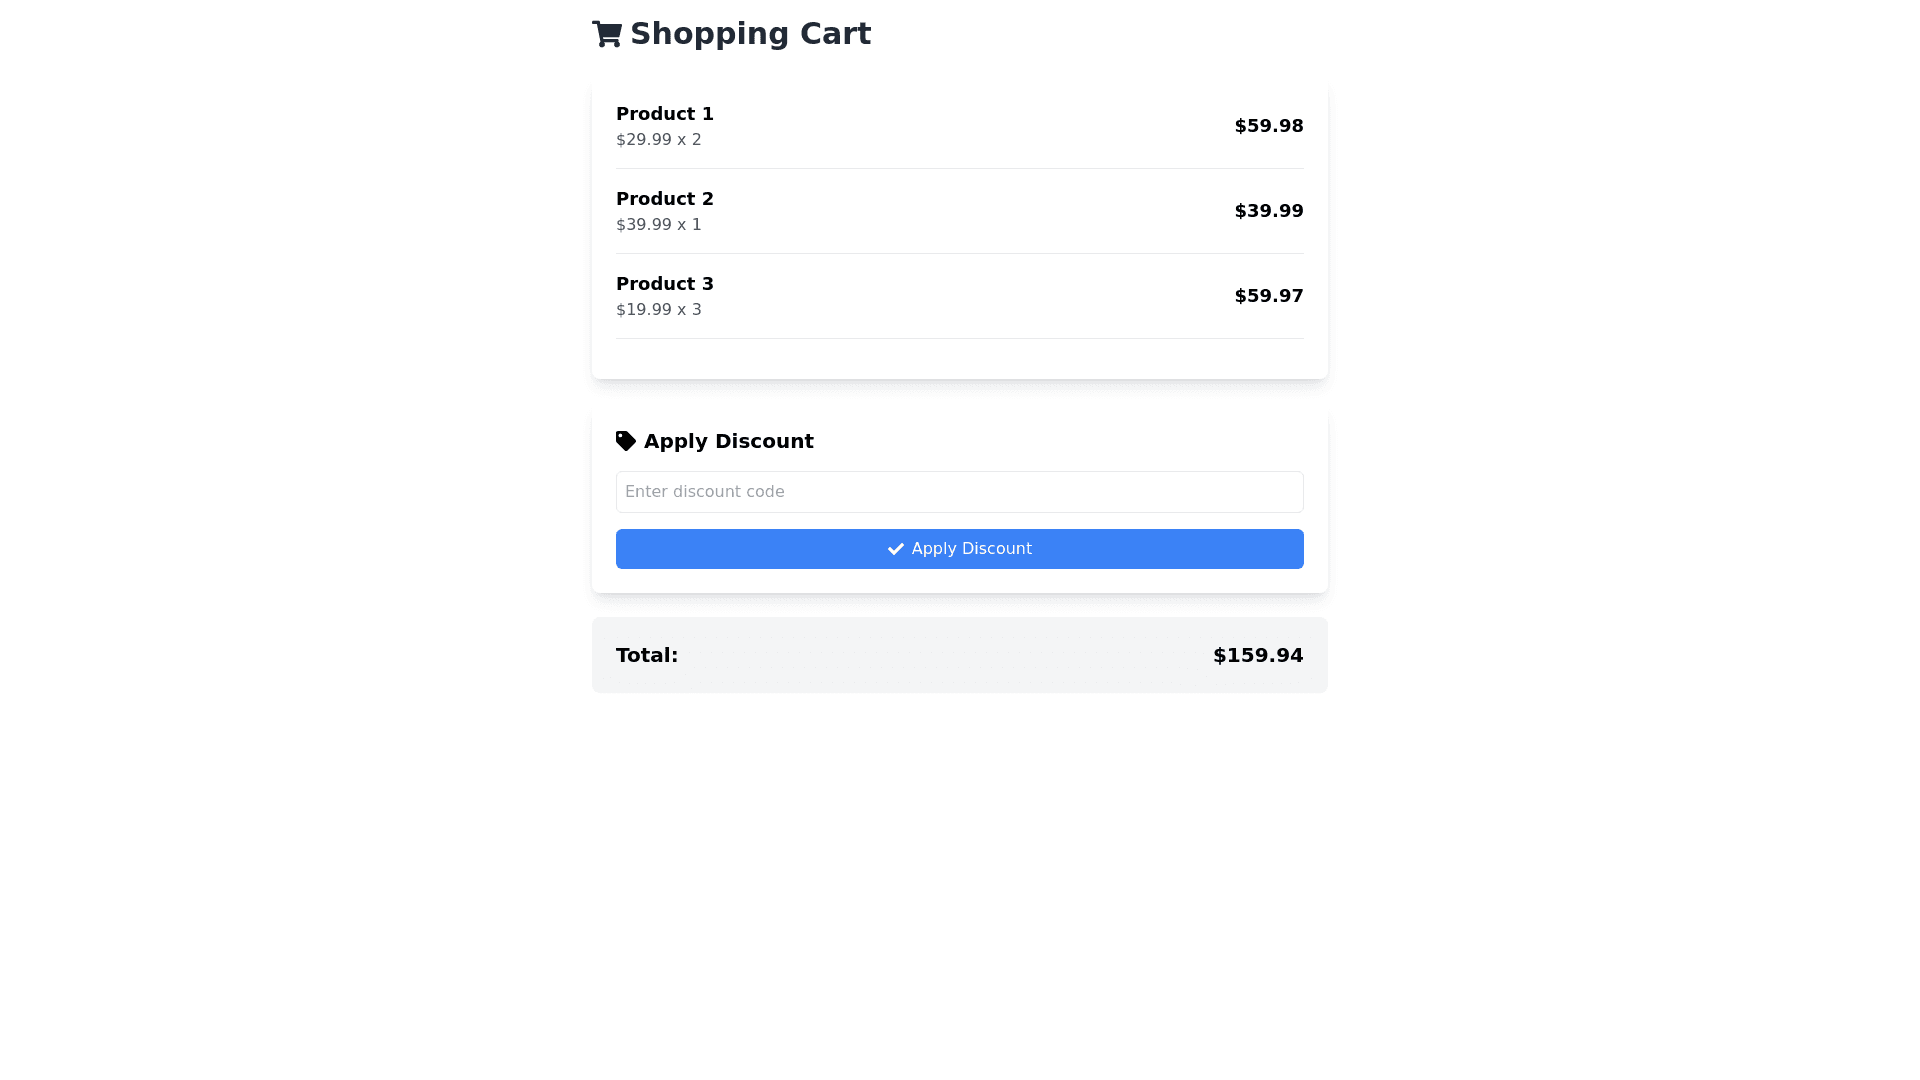Viewport: 1920px width, 1080px height.
Task: Click the Shopping Cart page title
Action: 750,34
